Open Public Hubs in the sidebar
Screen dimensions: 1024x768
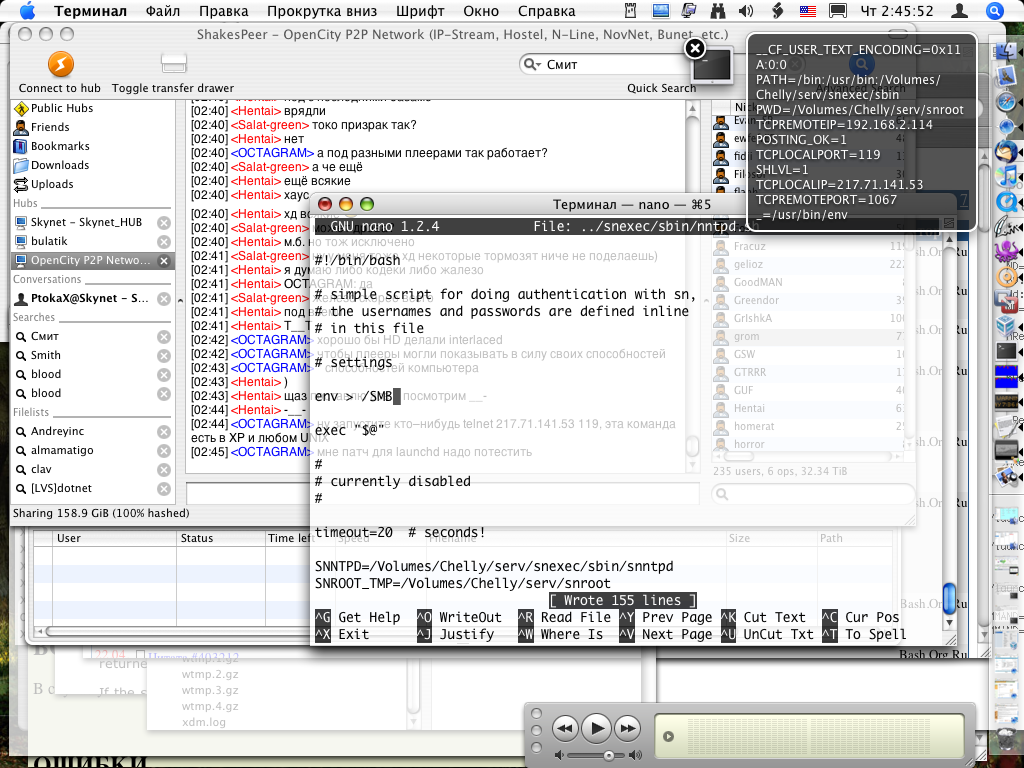tap(61, 108)
